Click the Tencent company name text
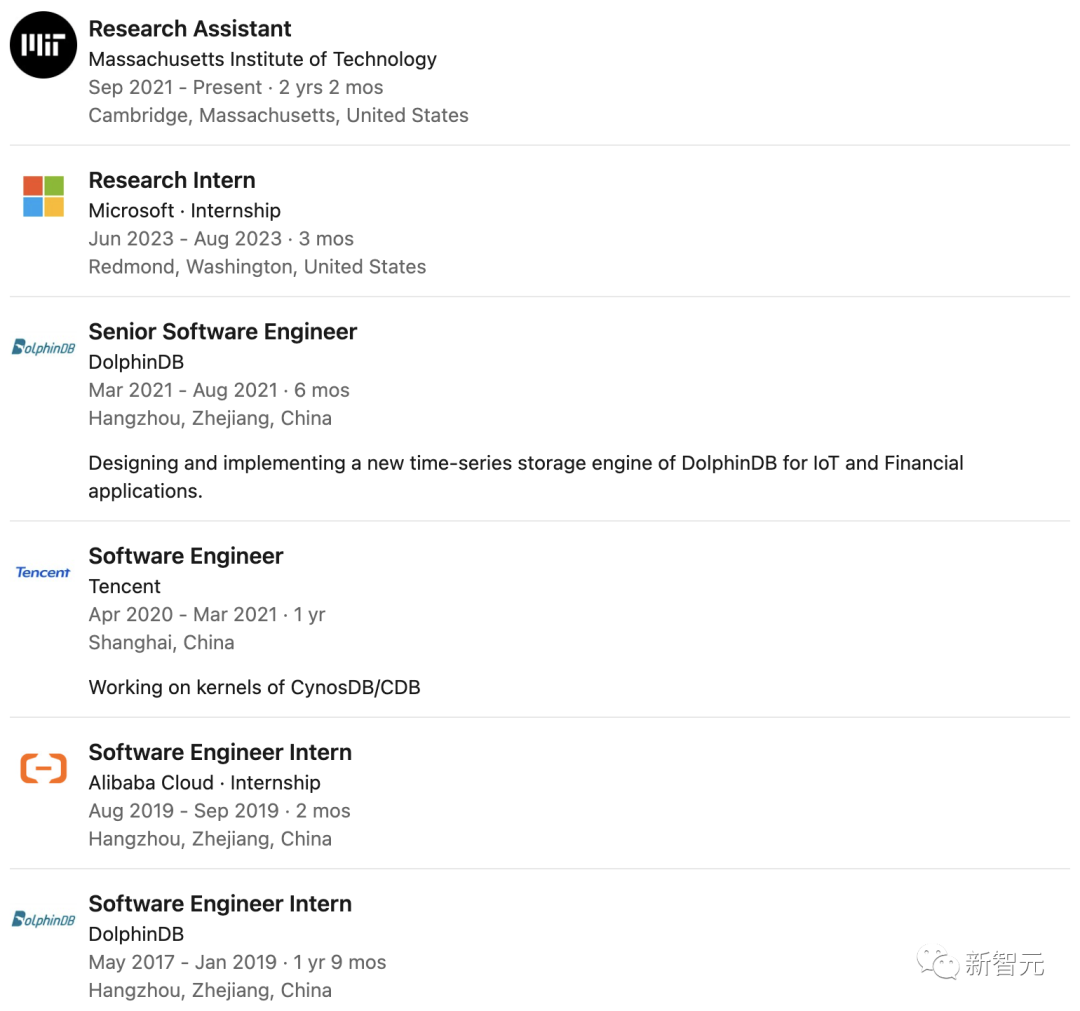 [x=125, y=586]
